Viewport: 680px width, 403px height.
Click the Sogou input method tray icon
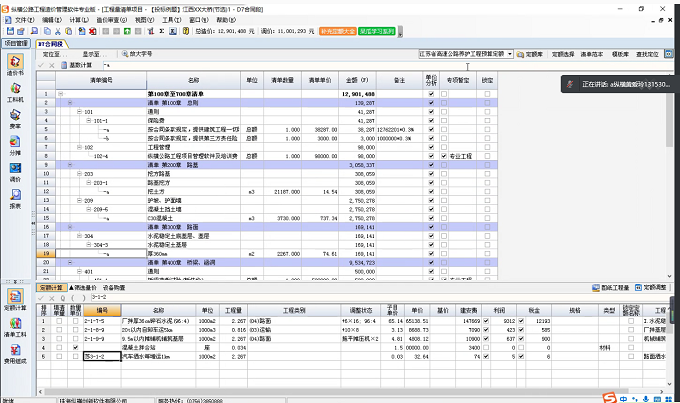tap(610, 398)
